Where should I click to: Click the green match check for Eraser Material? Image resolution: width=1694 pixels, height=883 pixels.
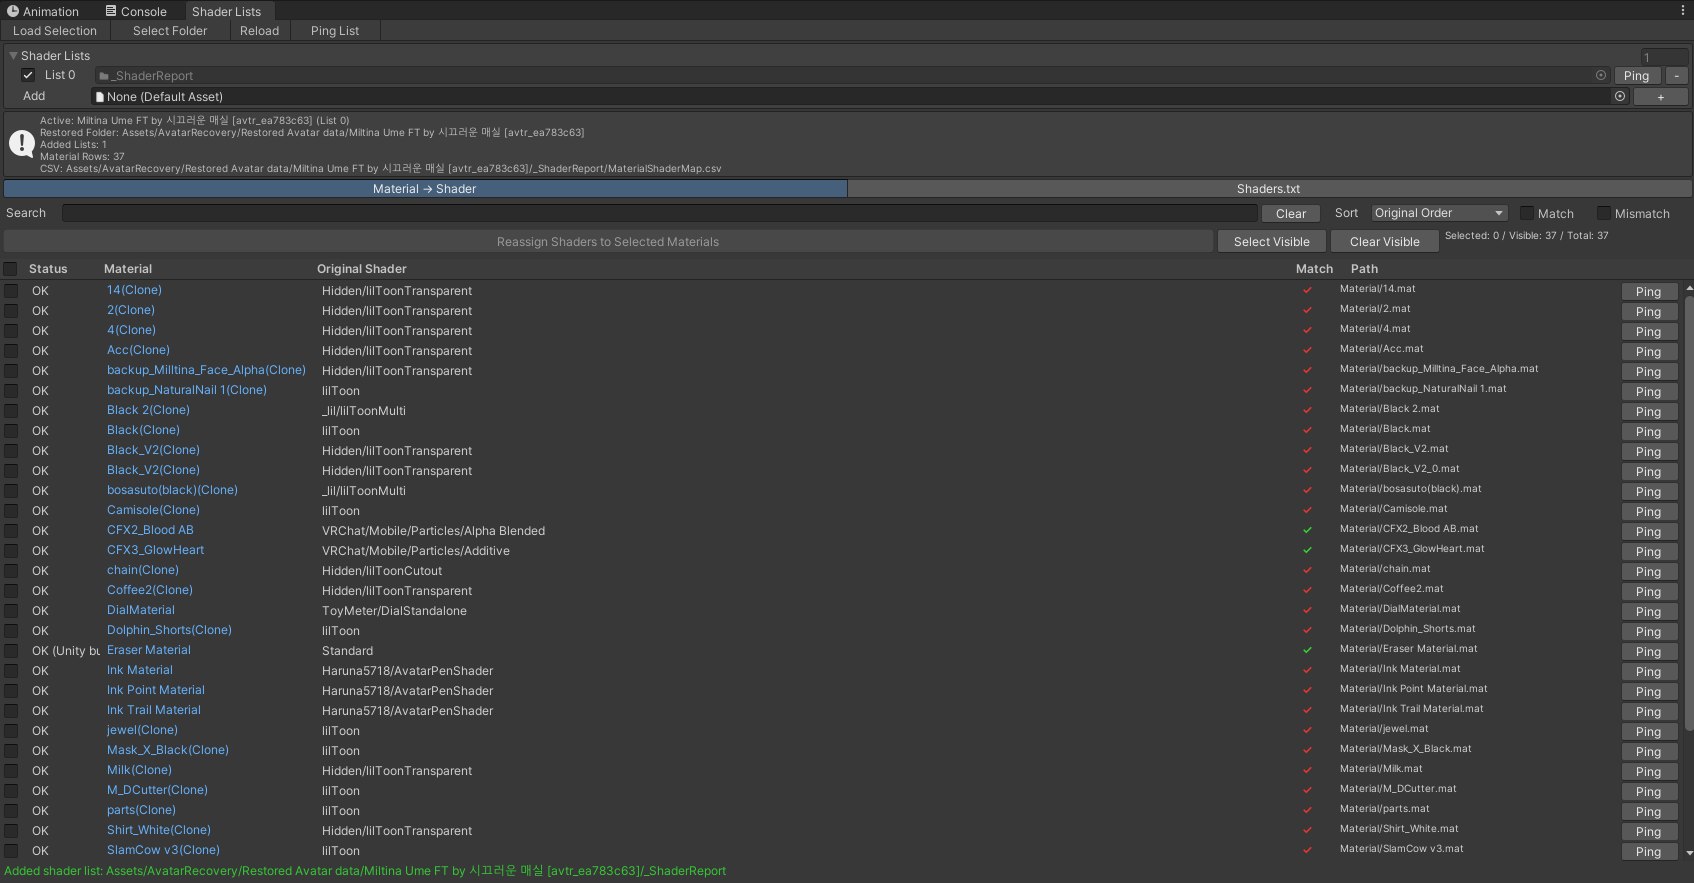point(1307,650)
